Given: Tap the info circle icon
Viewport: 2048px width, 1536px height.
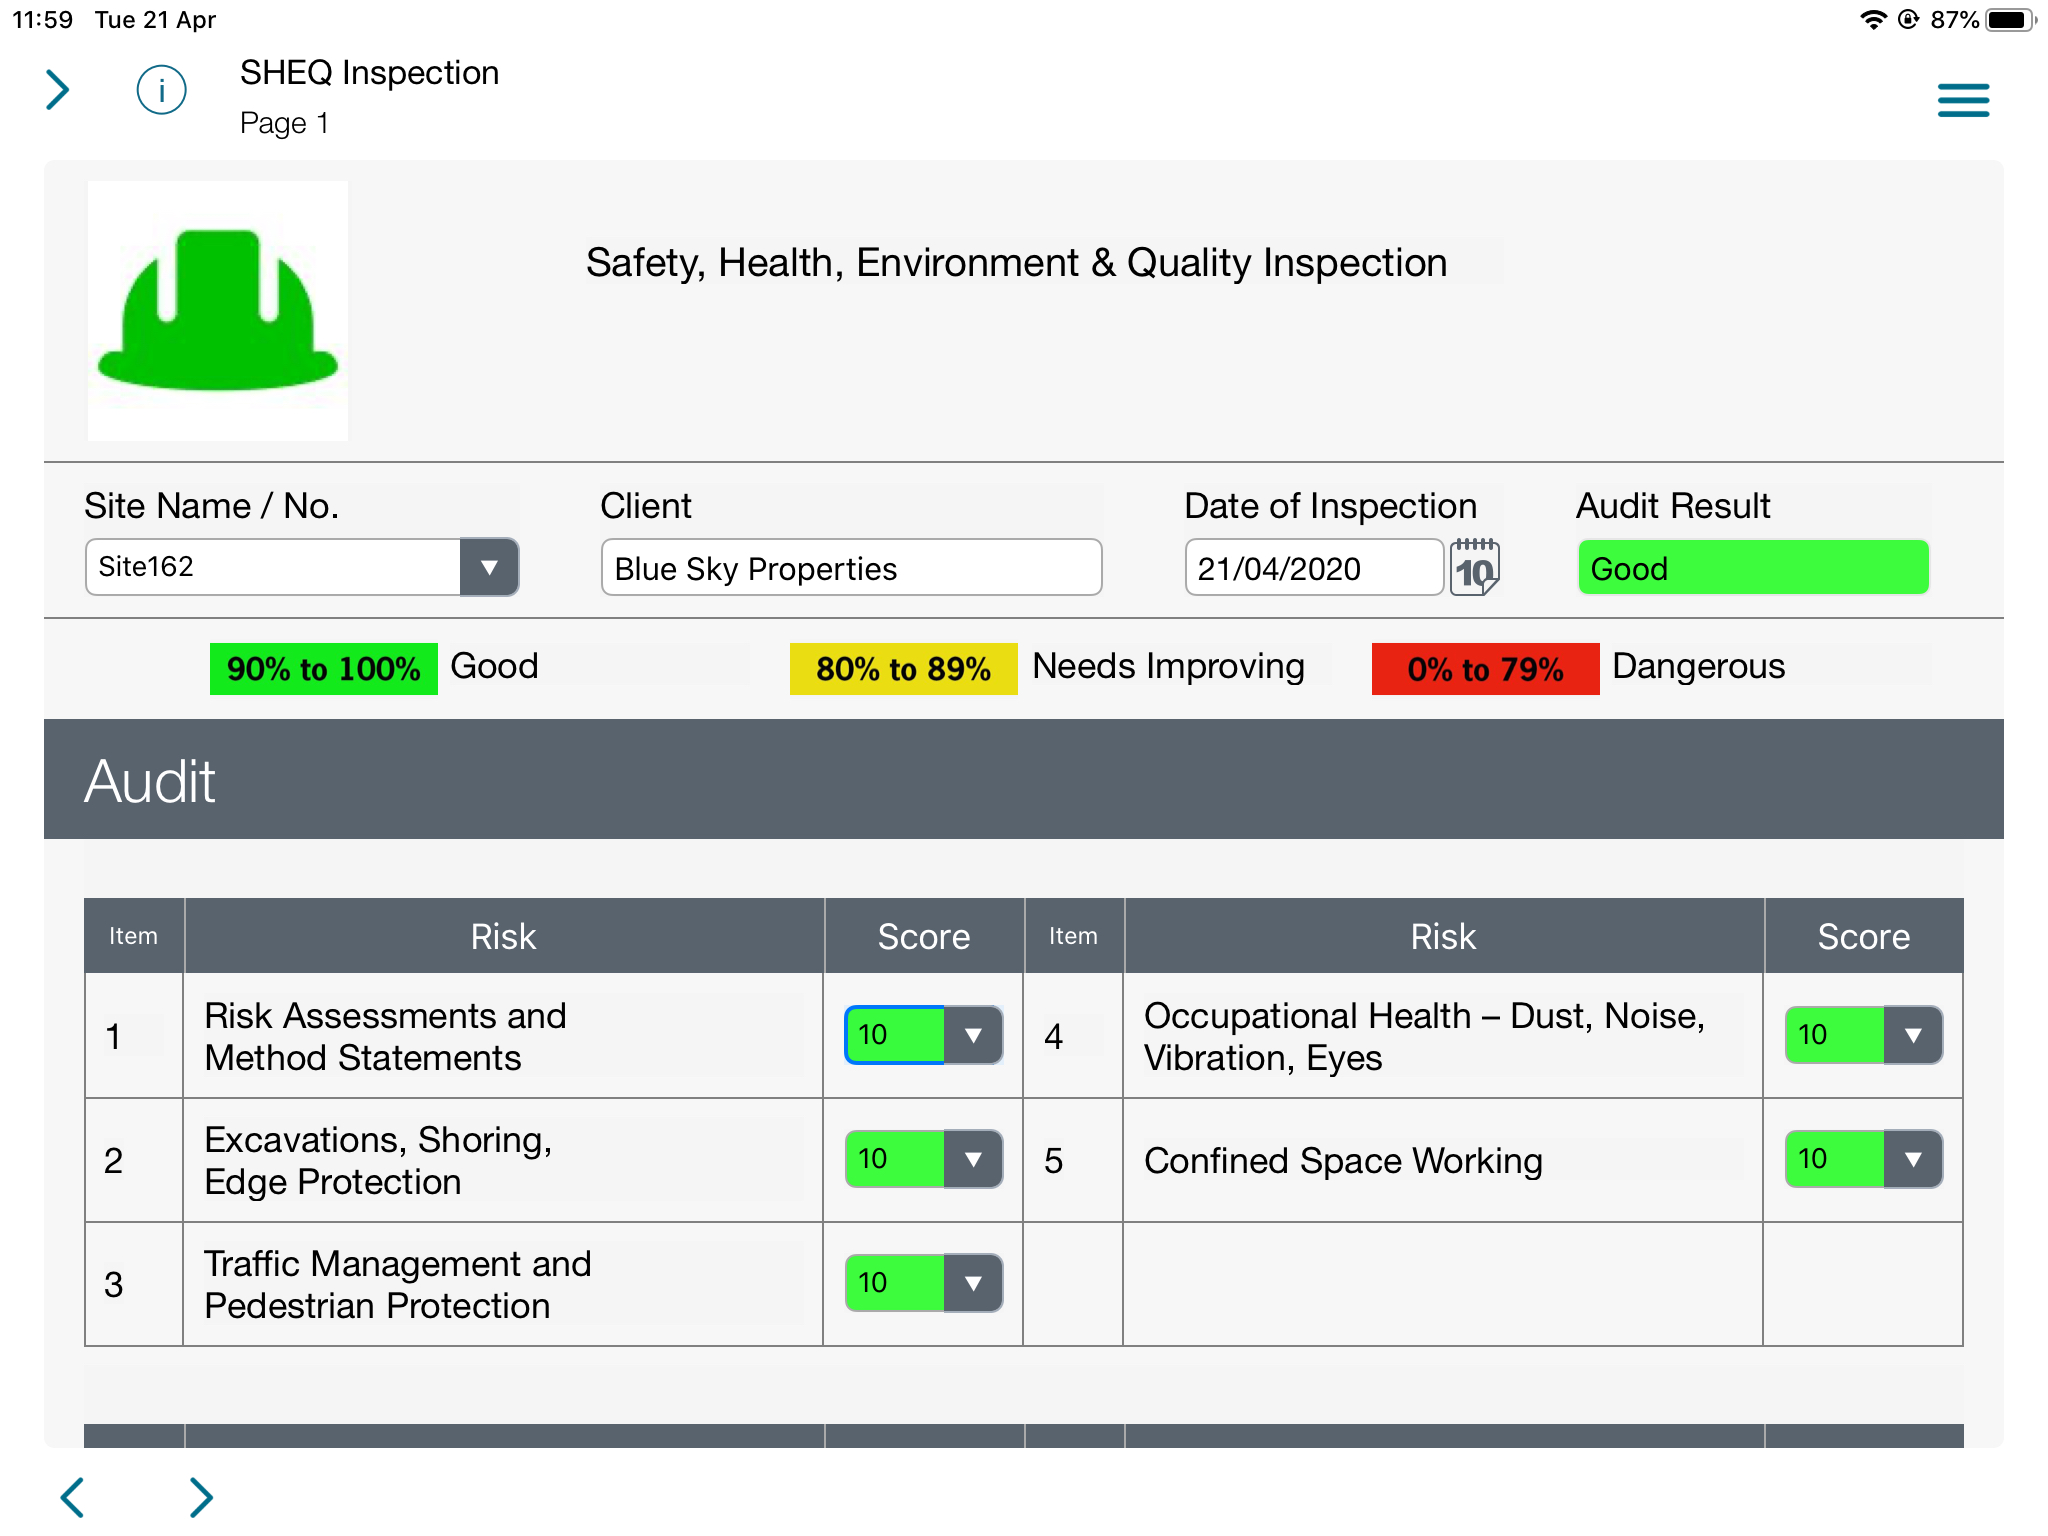Looking at the screenshot, I should 161,91.
